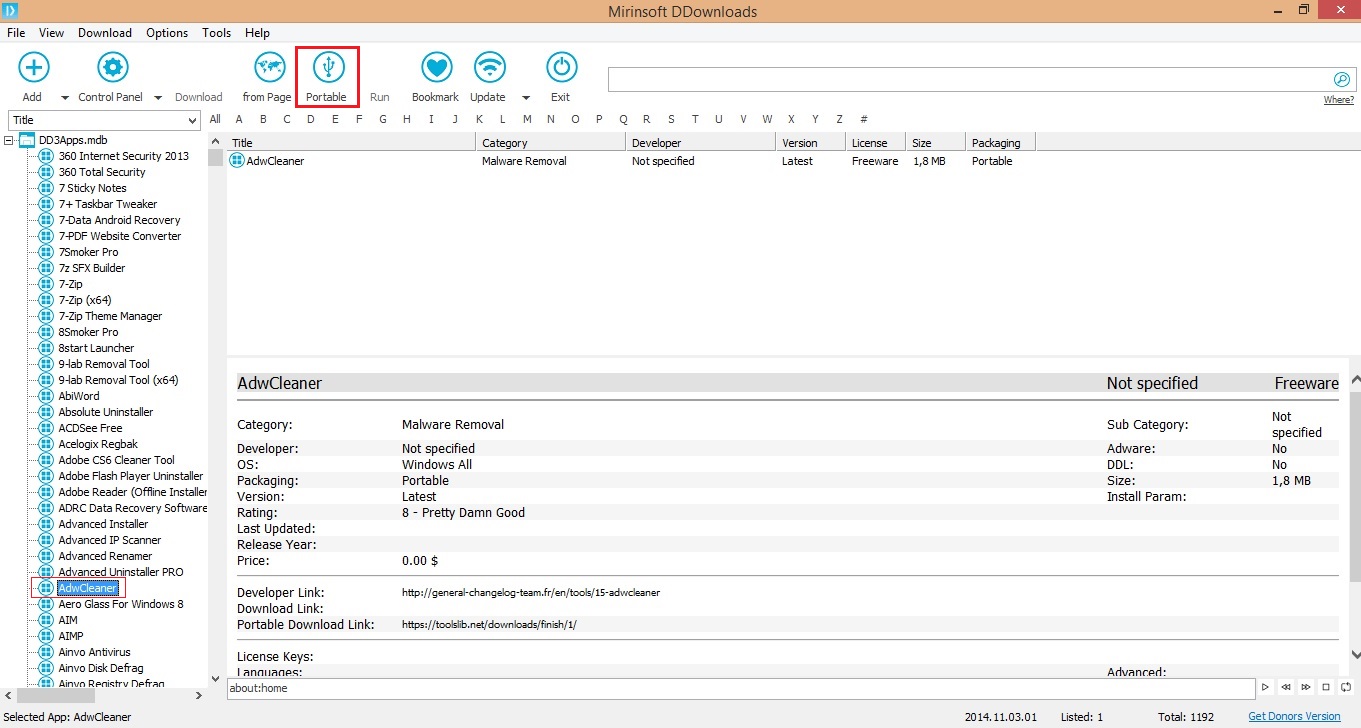
Task: Select Ainvo Antivirus in tree
Action: (x=95, y=652)
